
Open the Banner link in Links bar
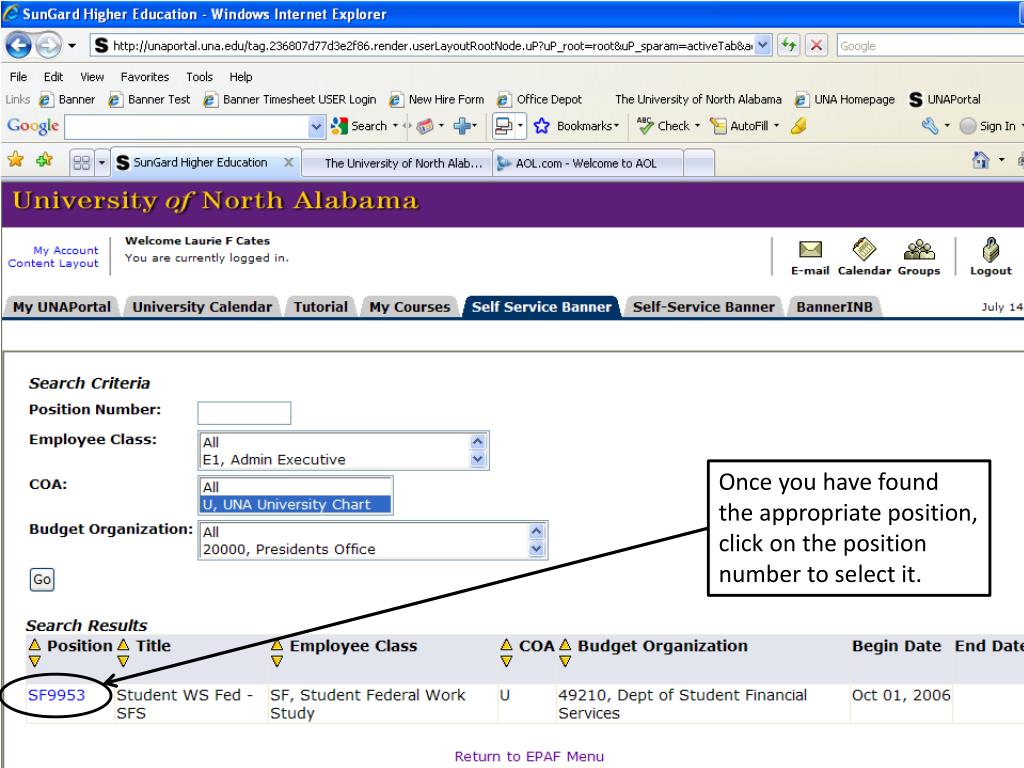click(67, 100)
